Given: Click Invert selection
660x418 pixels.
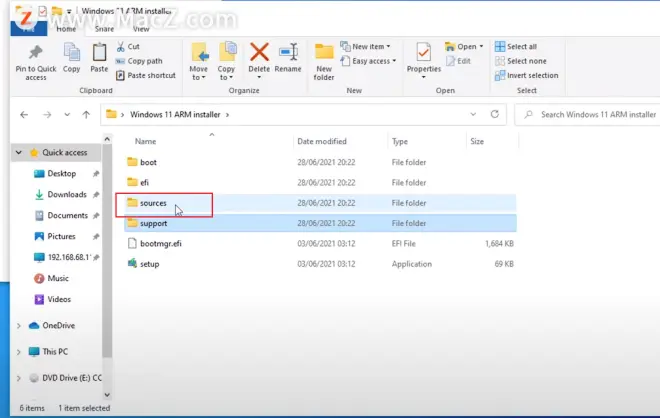Looking at the screenshot, I should (x=527, y=75).
